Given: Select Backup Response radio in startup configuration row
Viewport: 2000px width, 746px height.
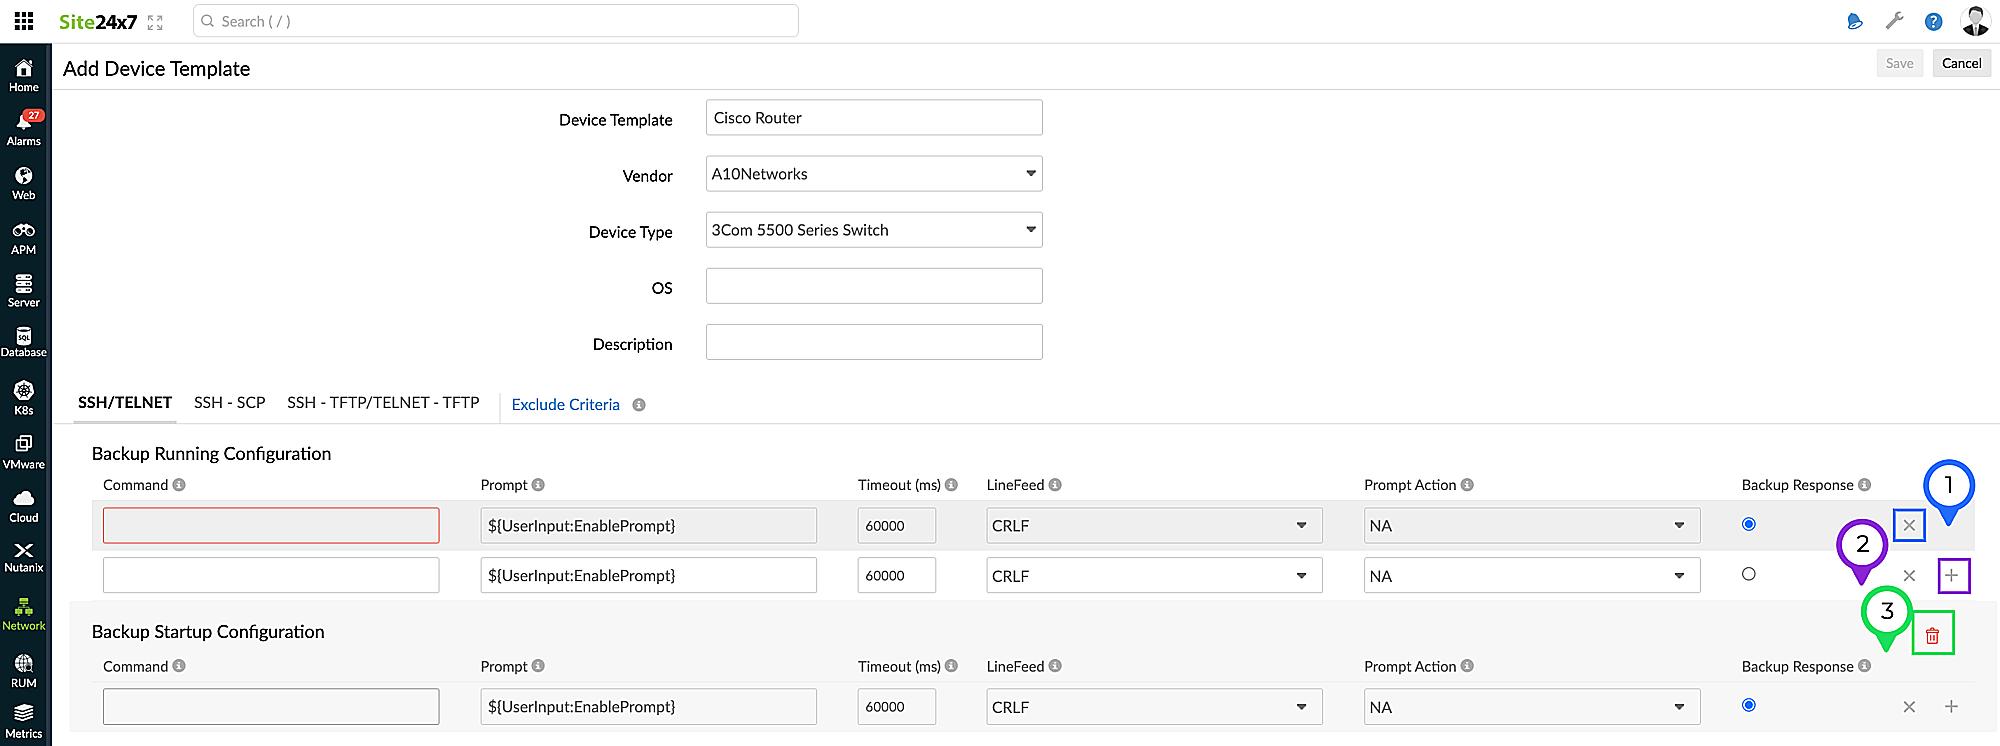Looking at the screenshot, I should 1748,705.
